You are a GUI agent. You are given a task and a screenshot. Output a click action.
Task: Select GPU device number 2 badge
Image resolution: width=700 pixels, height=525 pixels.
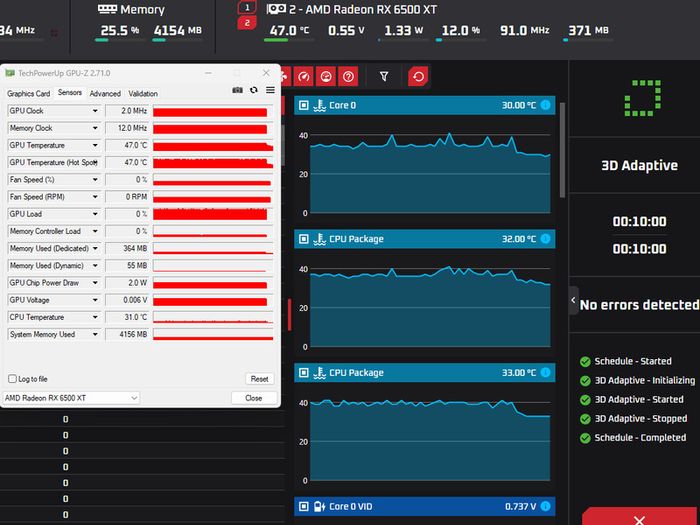tap(247, 23)
